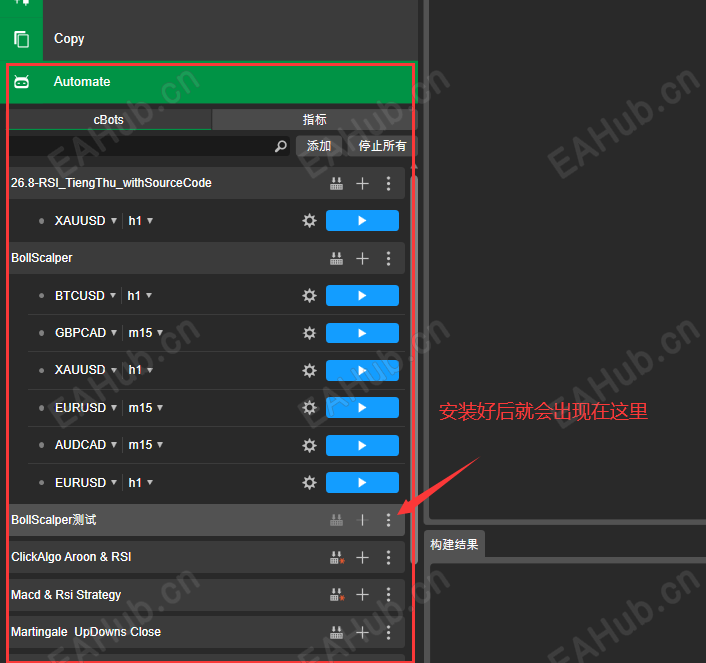Open settings gear for AUDCAD instance
Image resolution: width=706 pixels, height=663 pixels.
(x=309, y=445)
